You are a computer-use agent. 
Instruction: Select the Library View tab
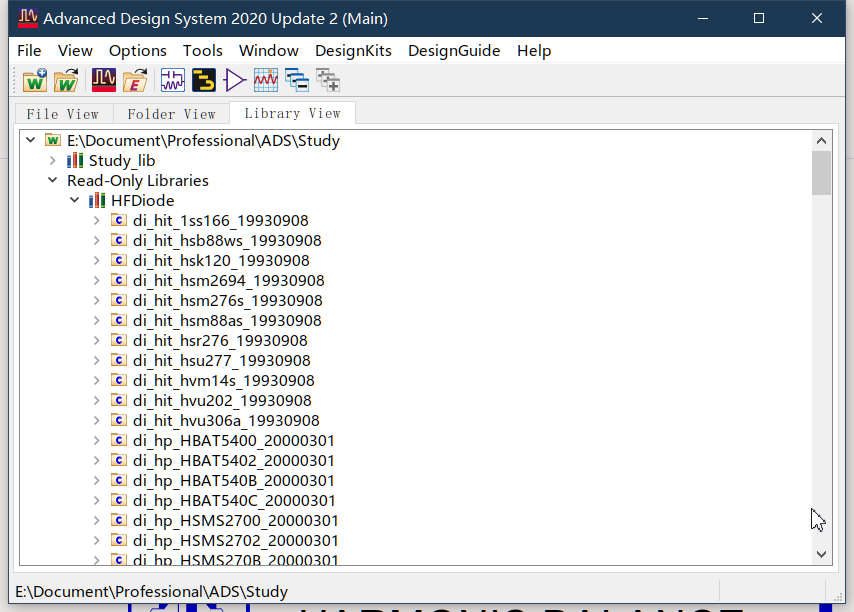(x=292, y=113)
